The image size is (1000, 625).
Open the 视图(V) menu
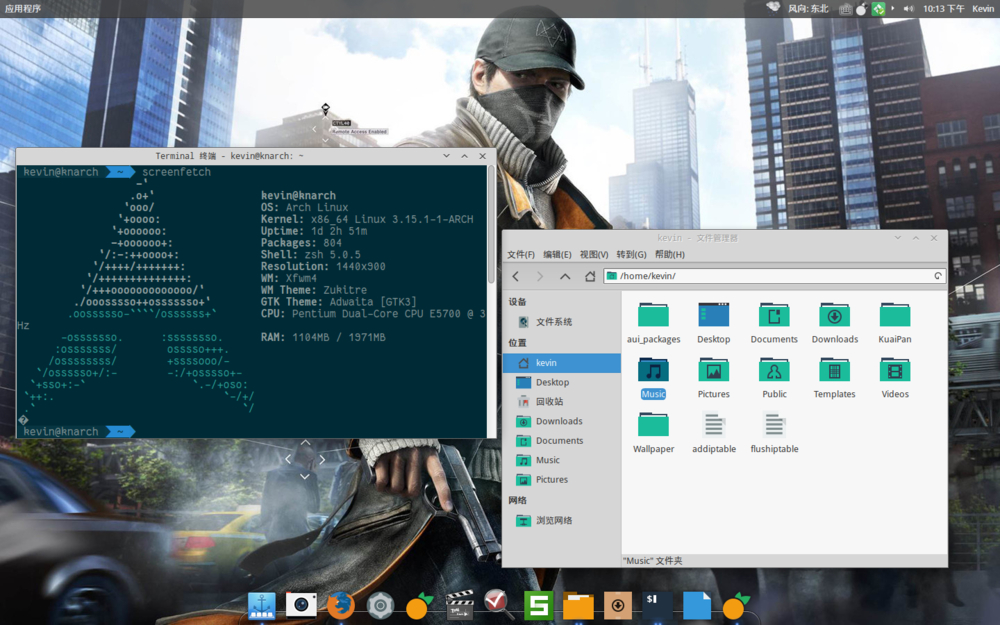[594, 255]
